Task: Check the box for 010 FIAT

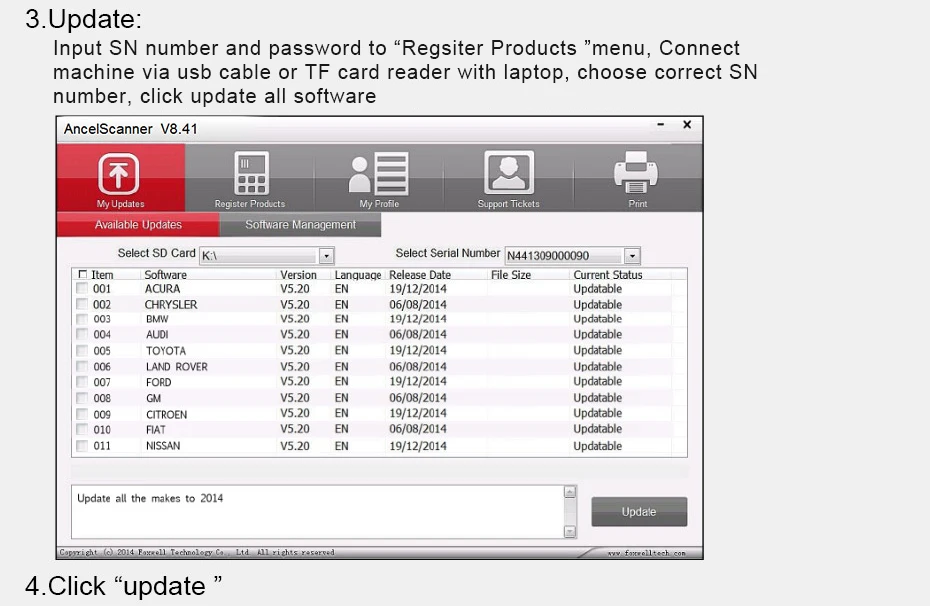Action: pyautogui.click(x=82, y=429)
